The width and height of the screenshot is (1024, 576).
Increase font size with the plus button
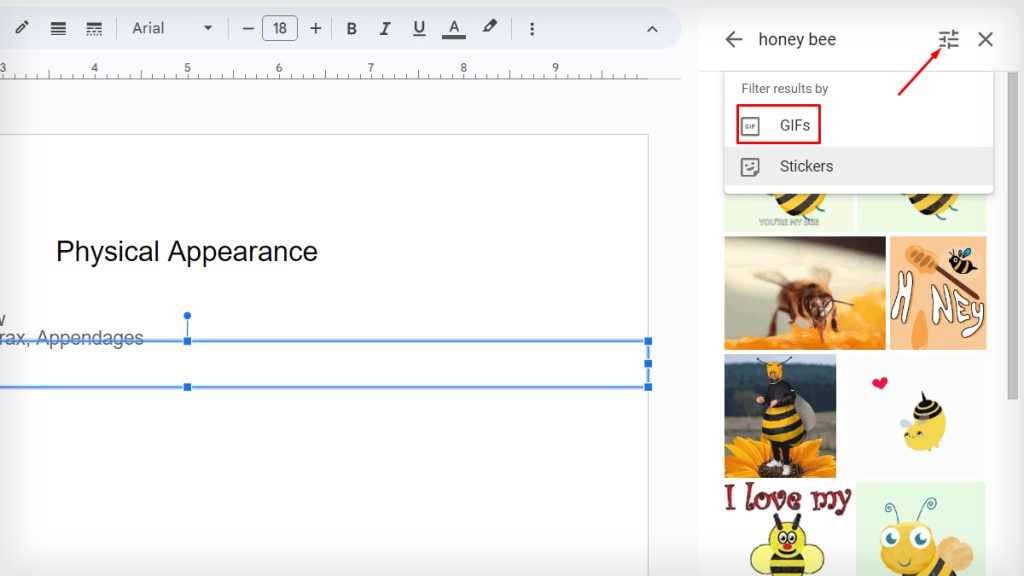(x=314, y=28)
